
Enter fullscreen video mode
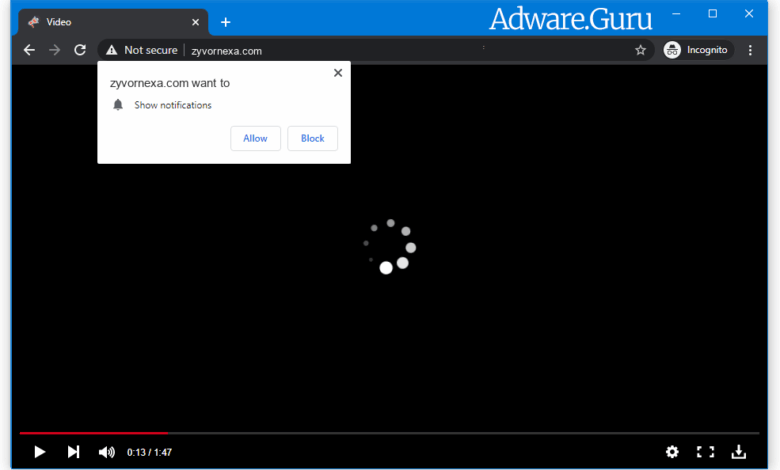705,452
